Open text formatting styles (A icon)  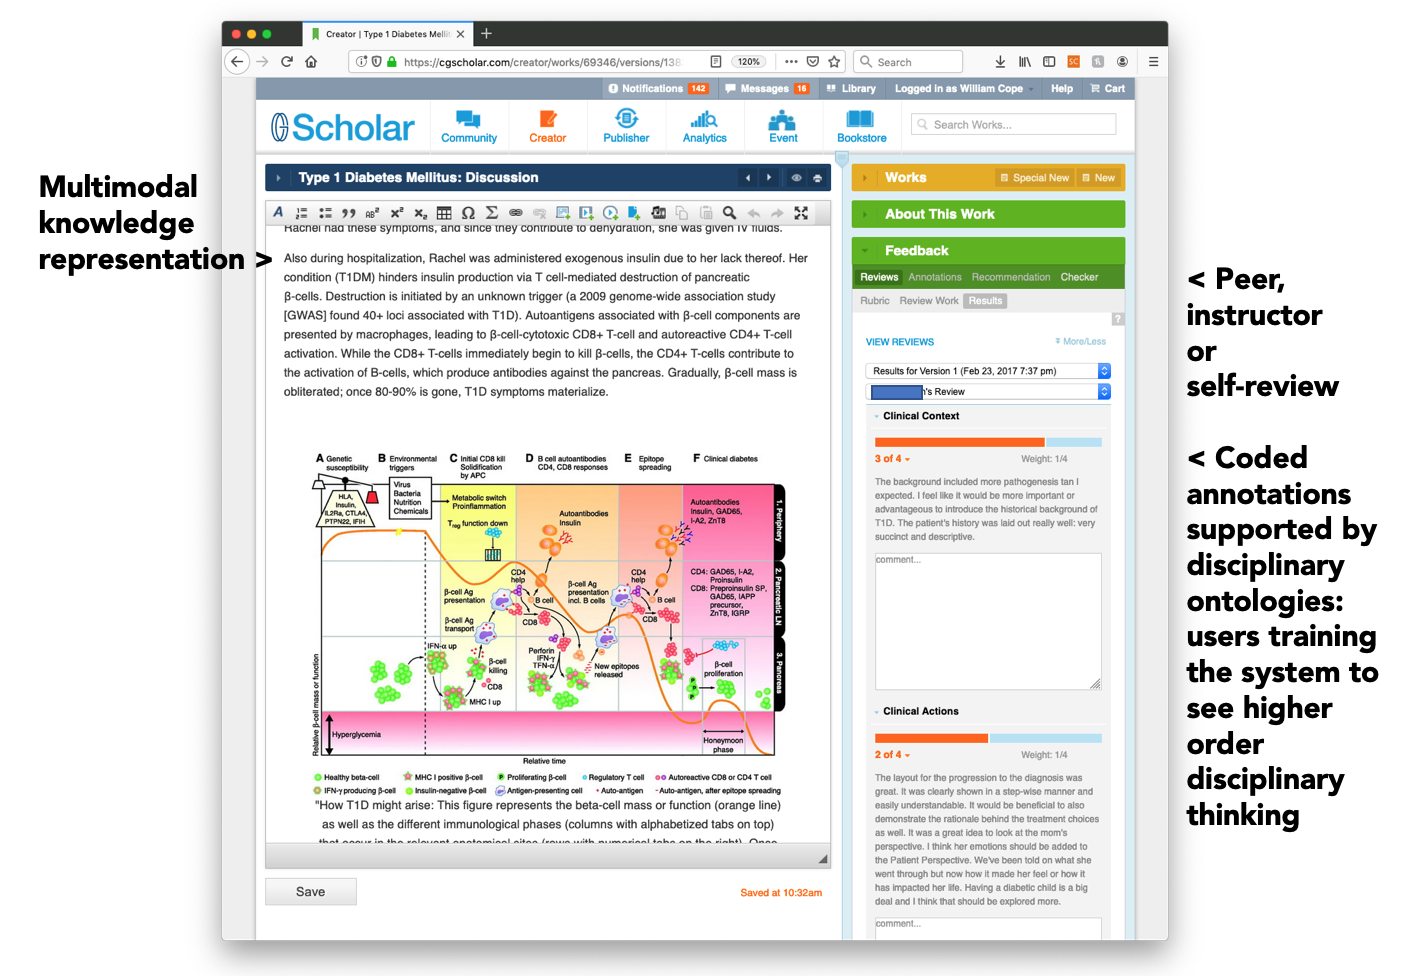[x=278, y=213]
